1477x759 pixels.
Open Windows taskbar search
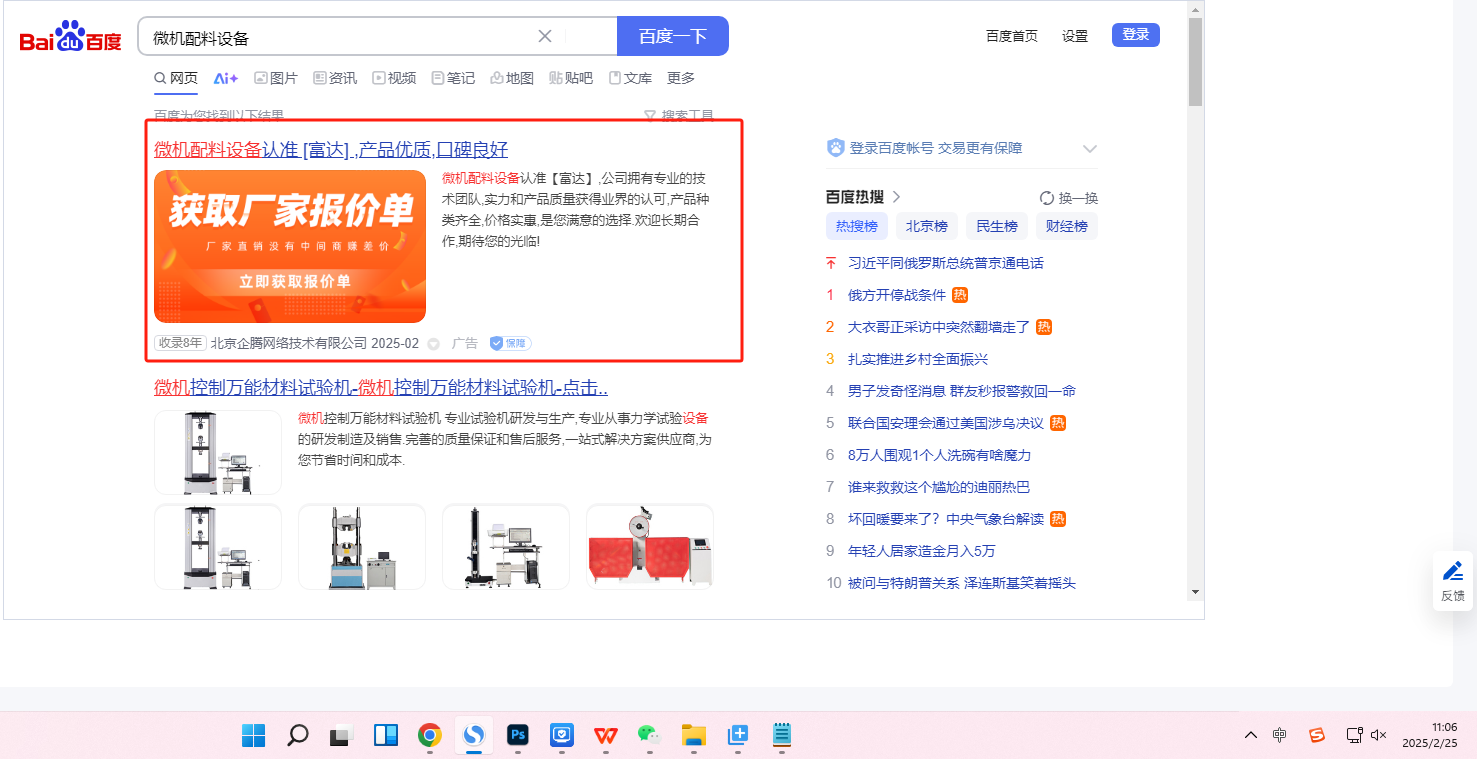pos(298,735)
